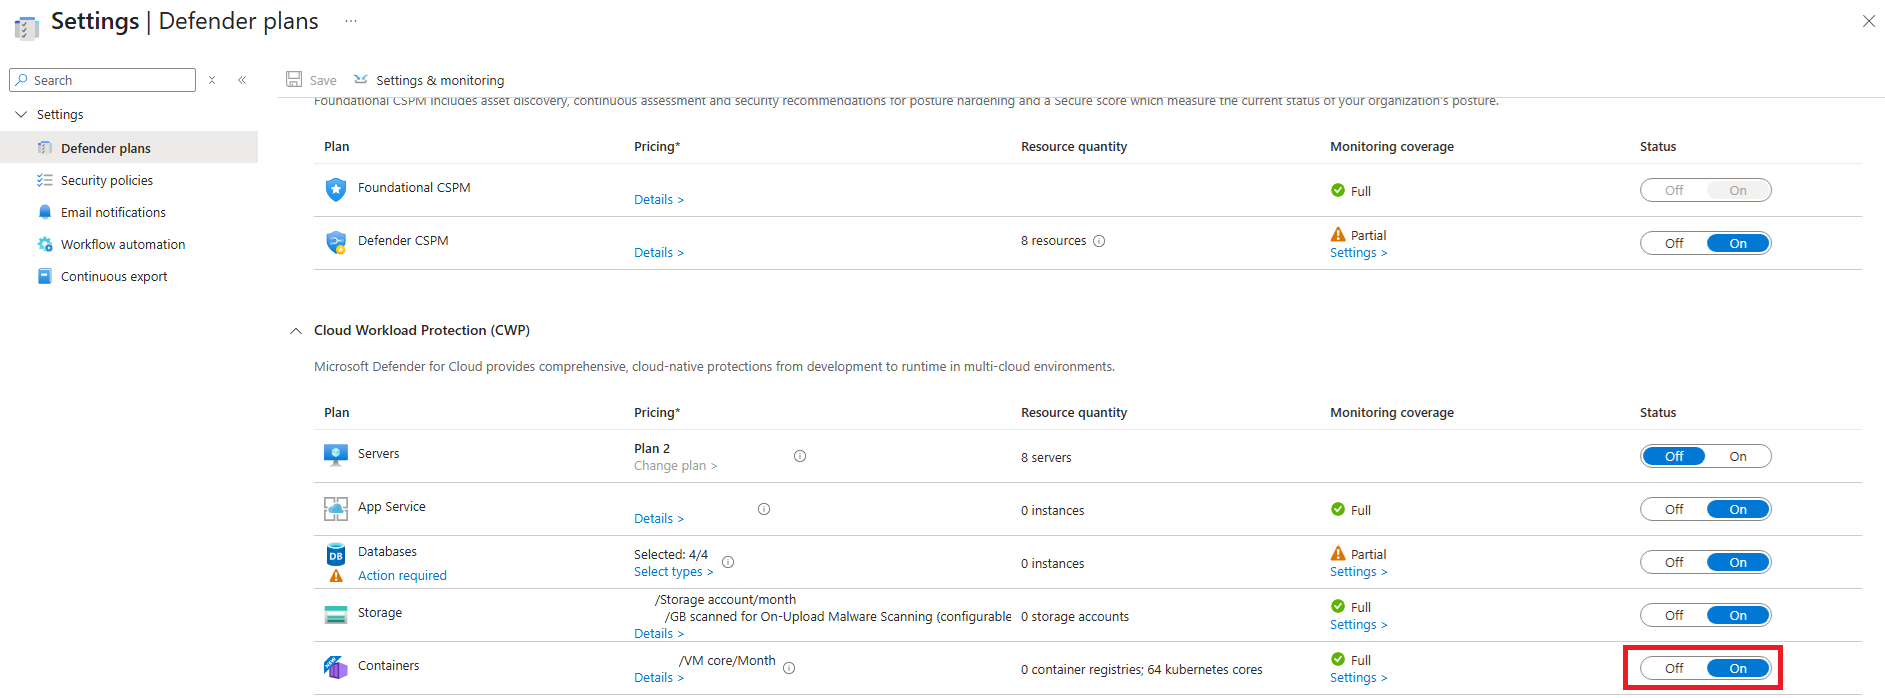Click the info icon in App Service pricing
This screenshot has height=698, width=1885.
(x=764, y=509)
